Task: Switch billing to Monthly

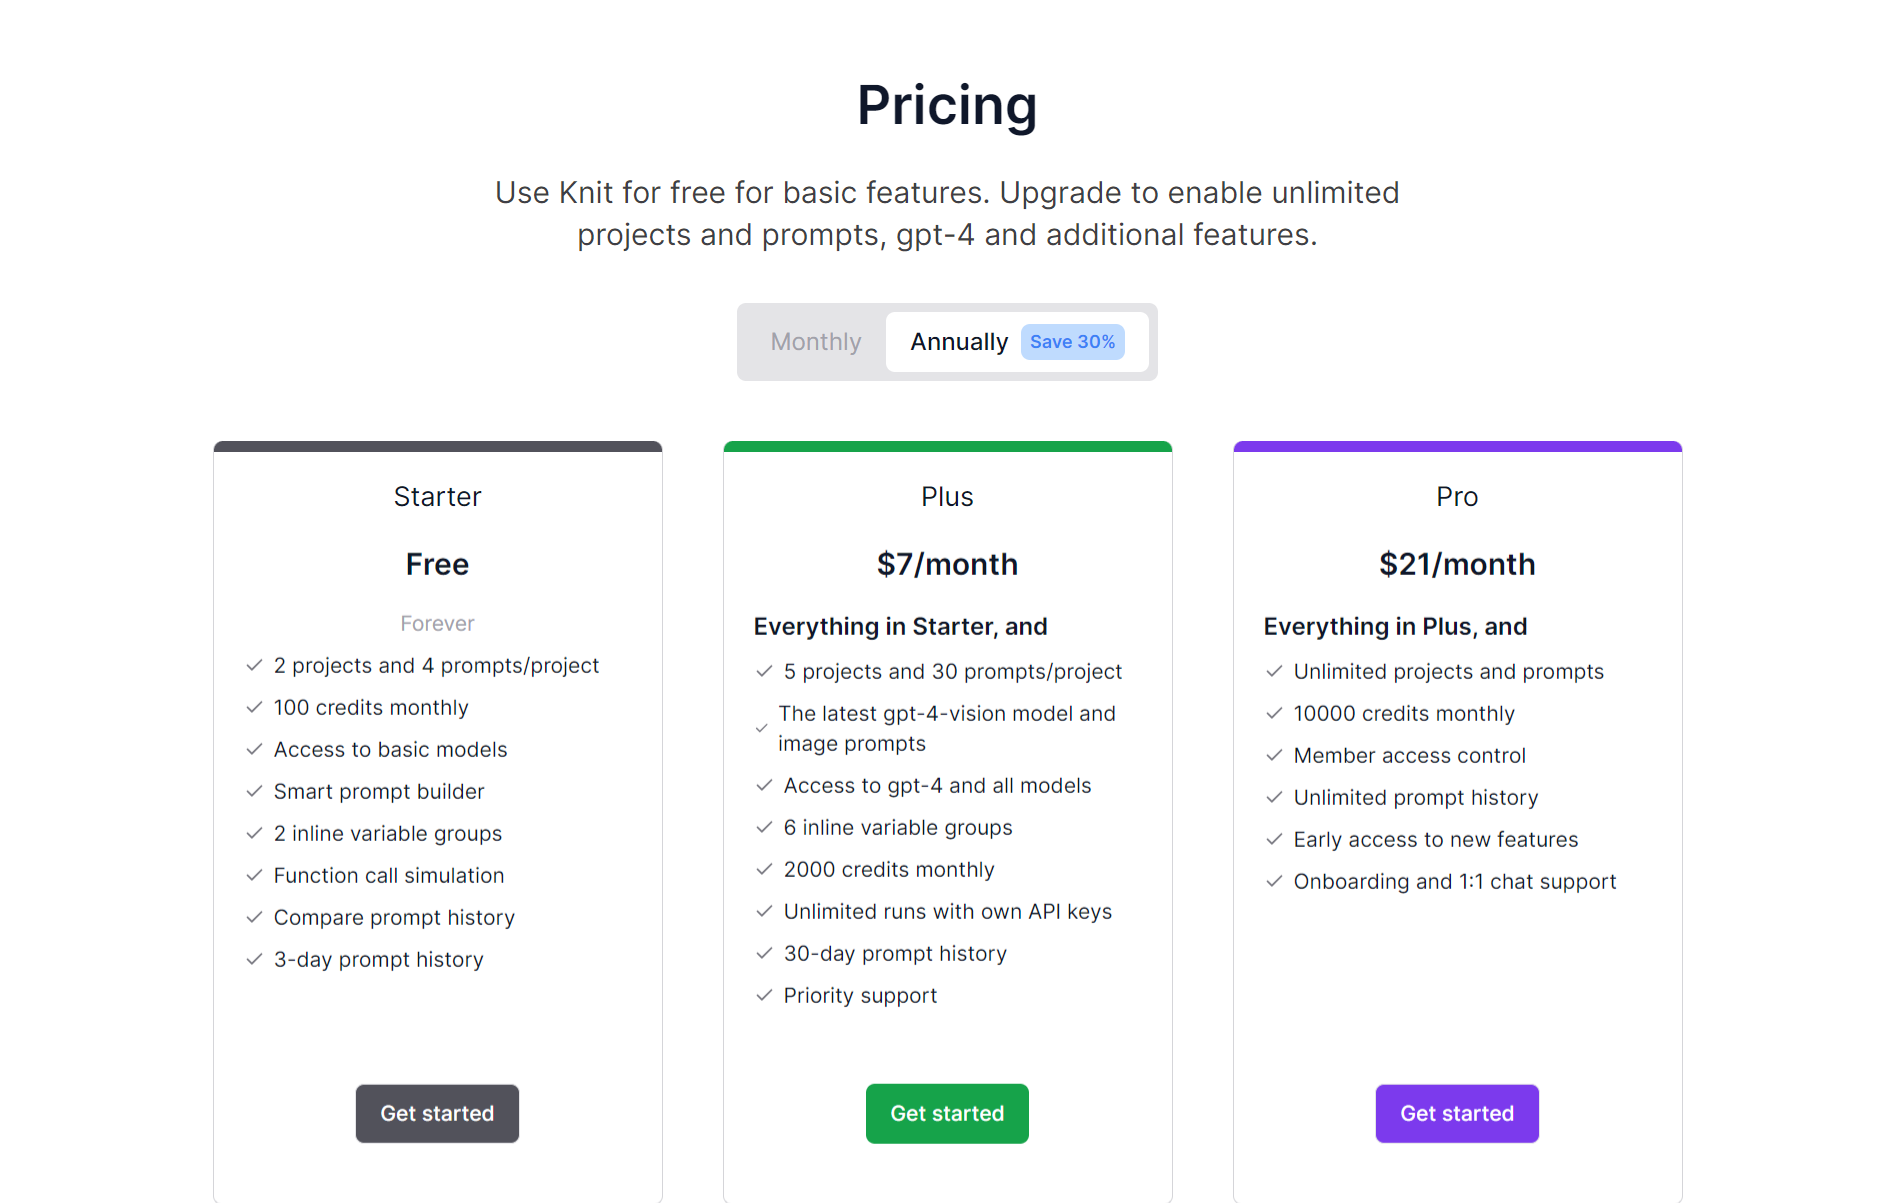Action: (x=815, y=342)
